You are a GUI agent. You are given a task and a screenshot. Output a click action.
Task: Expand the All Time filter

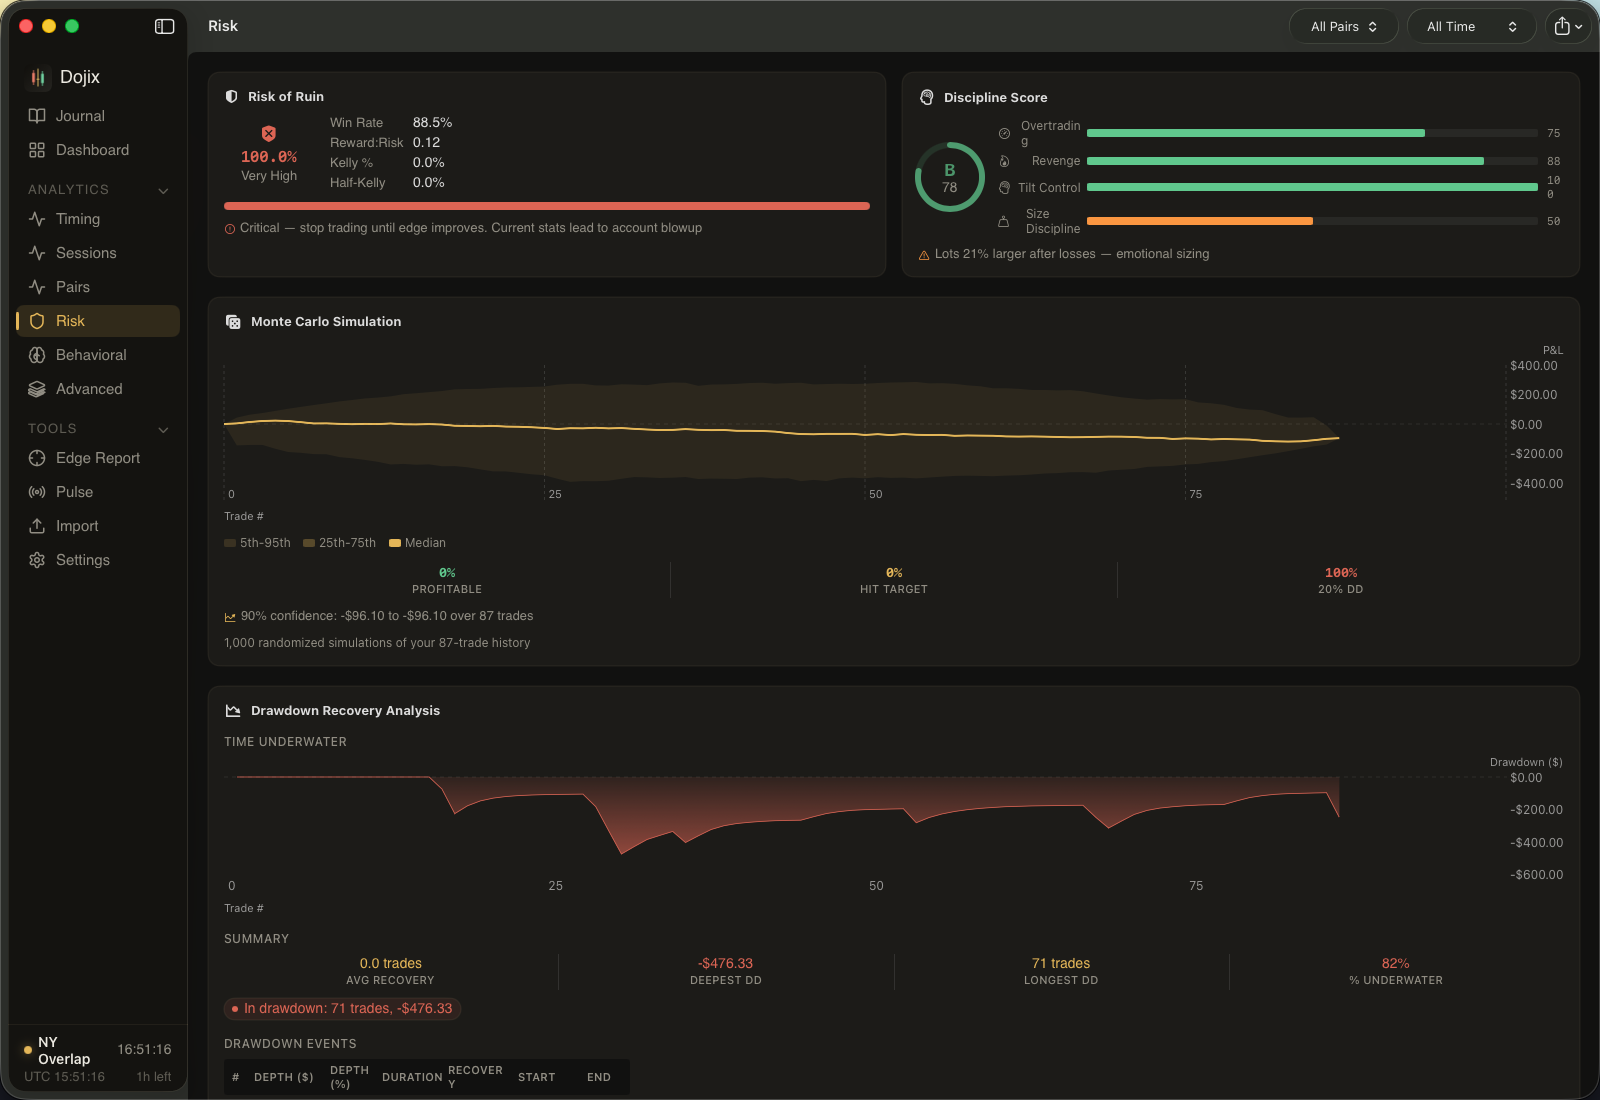click(x=1471, y=26)
